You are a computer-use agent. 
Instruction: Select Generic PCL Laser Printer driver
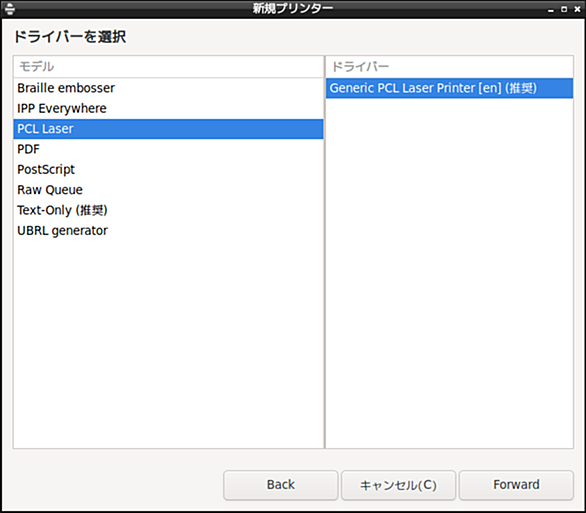(x=449, y=88)
